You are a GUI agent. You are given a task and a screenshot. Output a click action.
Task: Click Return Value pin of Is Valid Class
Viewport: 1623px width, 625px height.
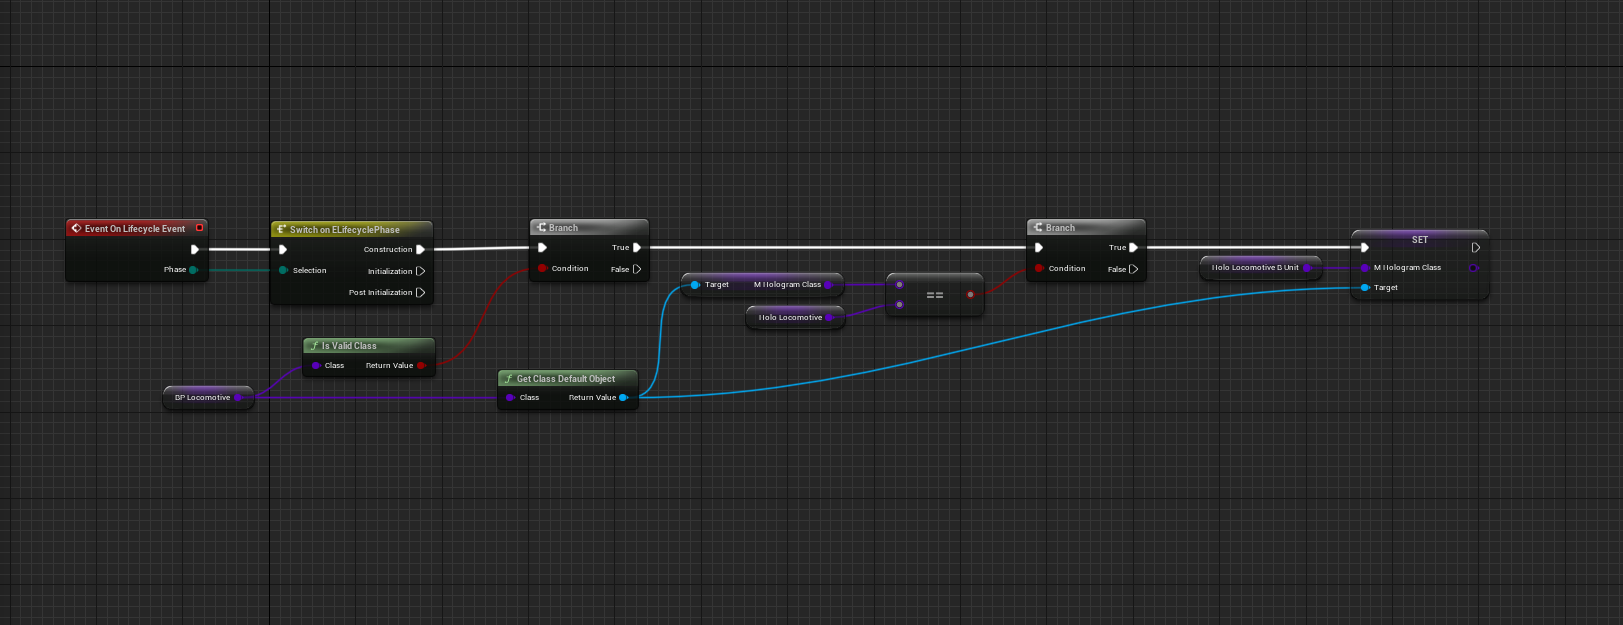(422, 366)
